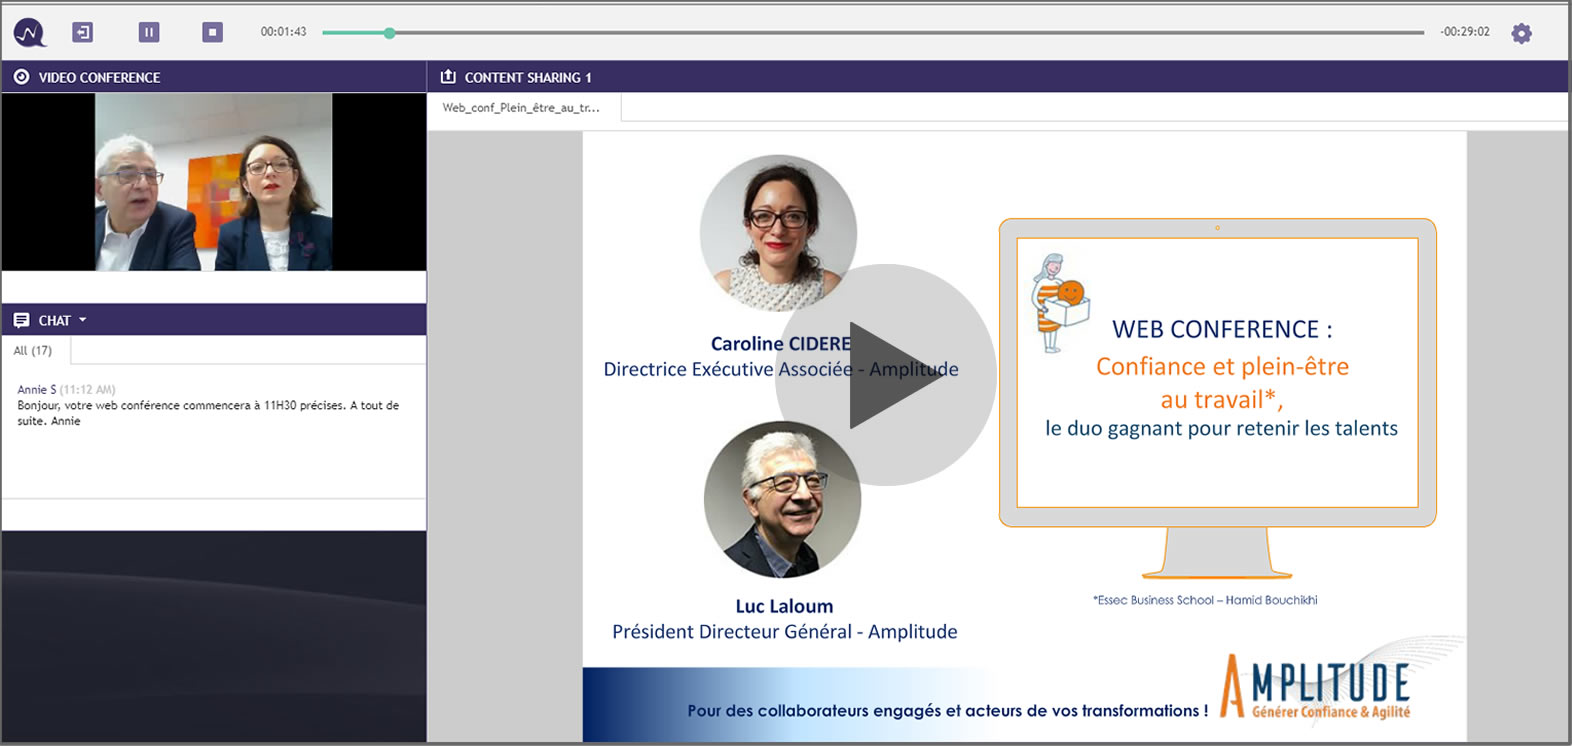
Task: Click the VIDEO CONFERENCE panel header
Action: pos(213,77)
